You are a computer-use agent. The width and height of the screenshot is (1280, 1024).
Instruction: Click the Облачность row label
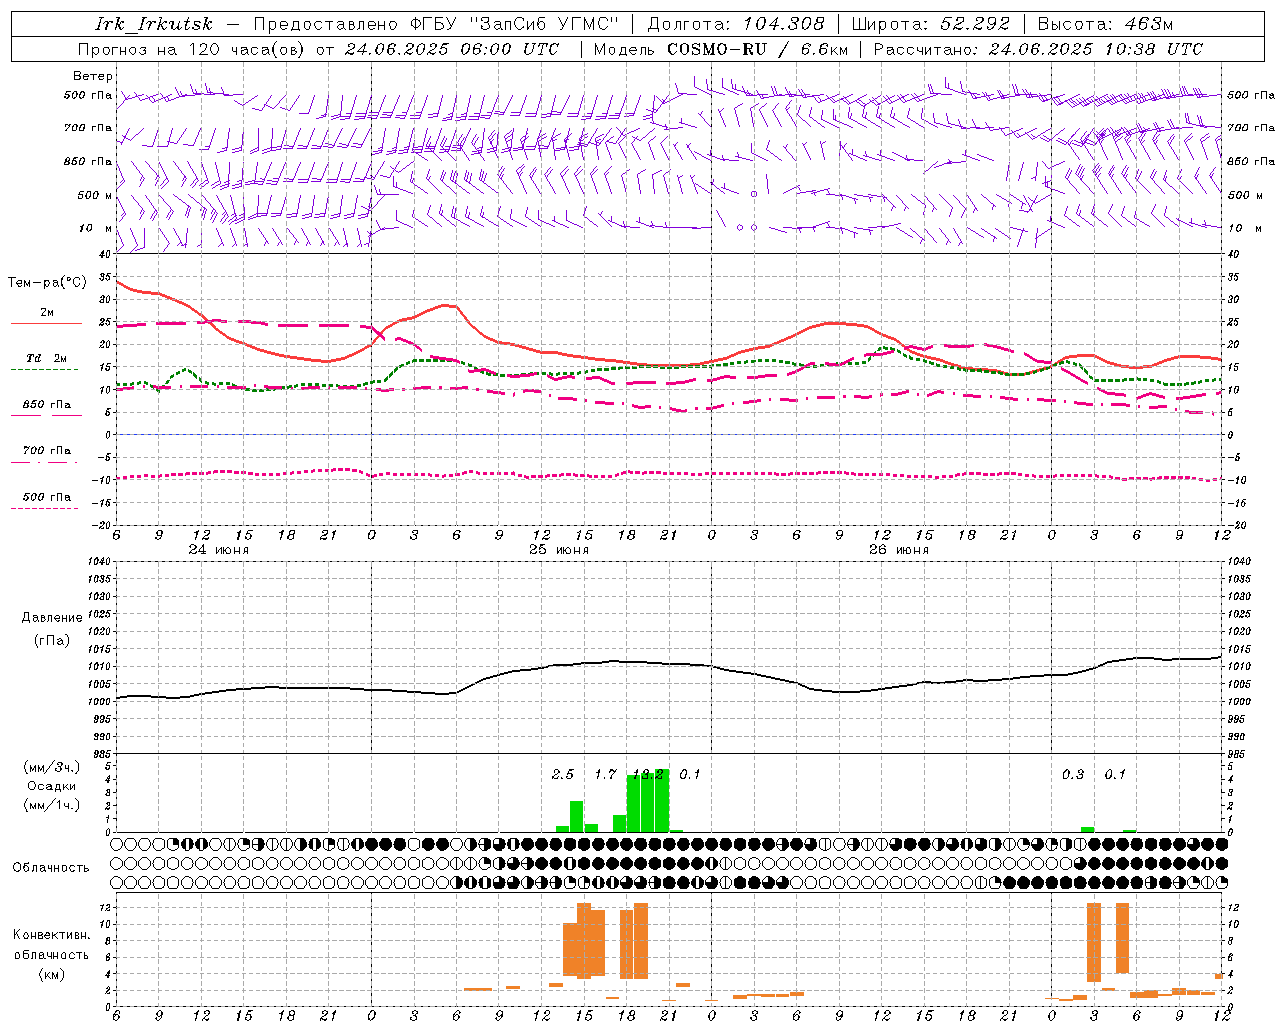(51, 868)
